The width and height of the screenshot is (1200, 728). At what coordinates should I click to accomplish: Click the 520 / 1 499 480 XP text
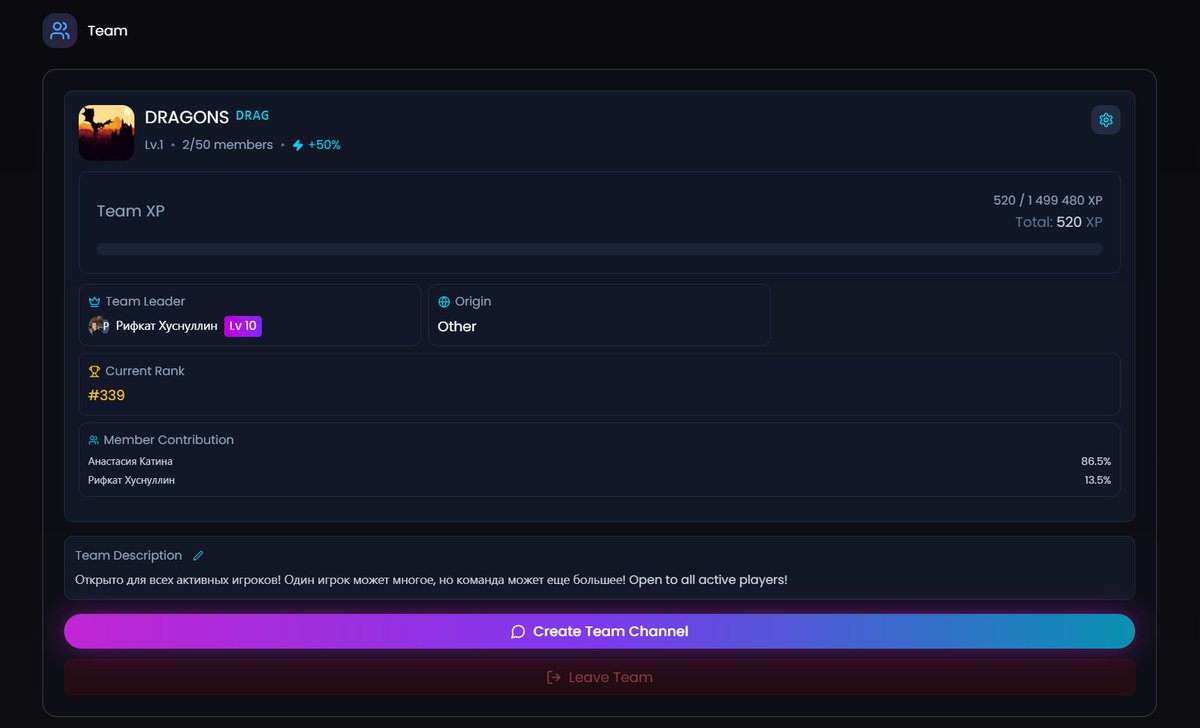click(1048, 201)
